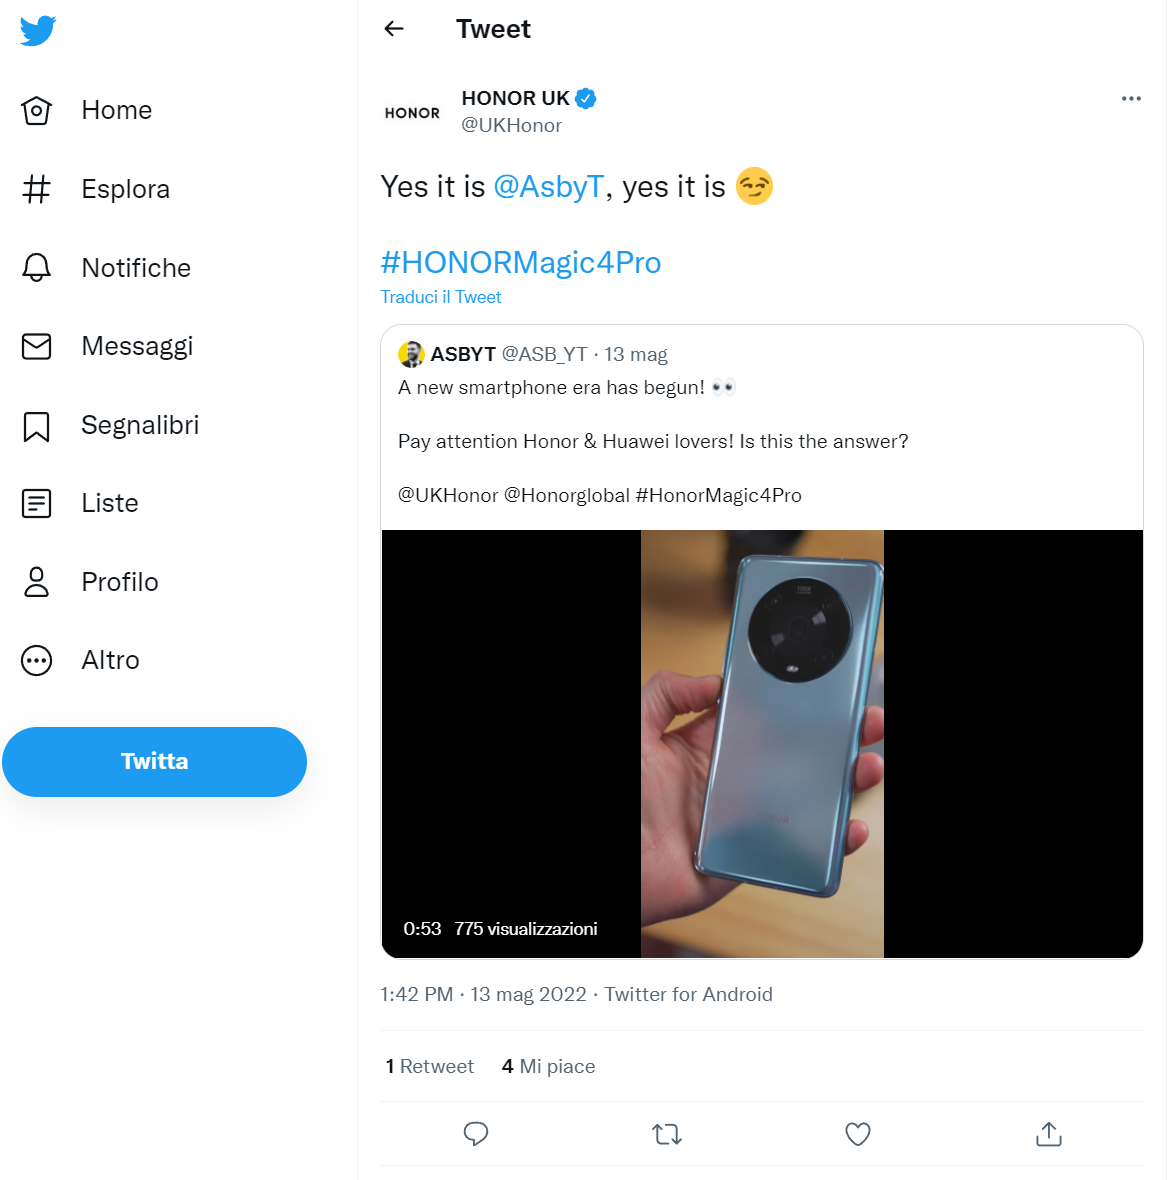Click Traduci il Tweet link

point(441,297)
